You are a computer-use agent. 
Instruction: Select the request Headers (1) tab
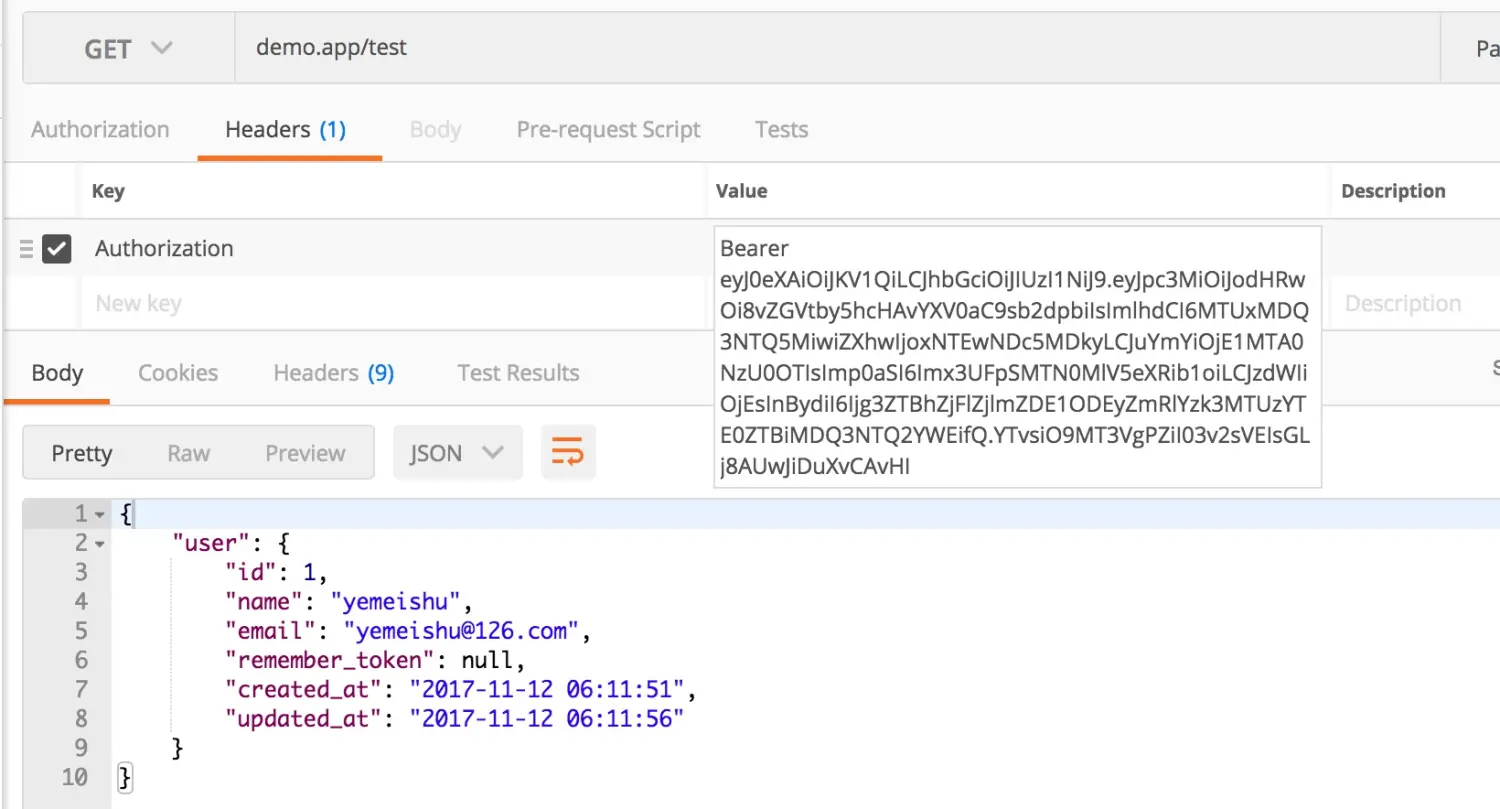pyautogui.click(x=286, y=130)
